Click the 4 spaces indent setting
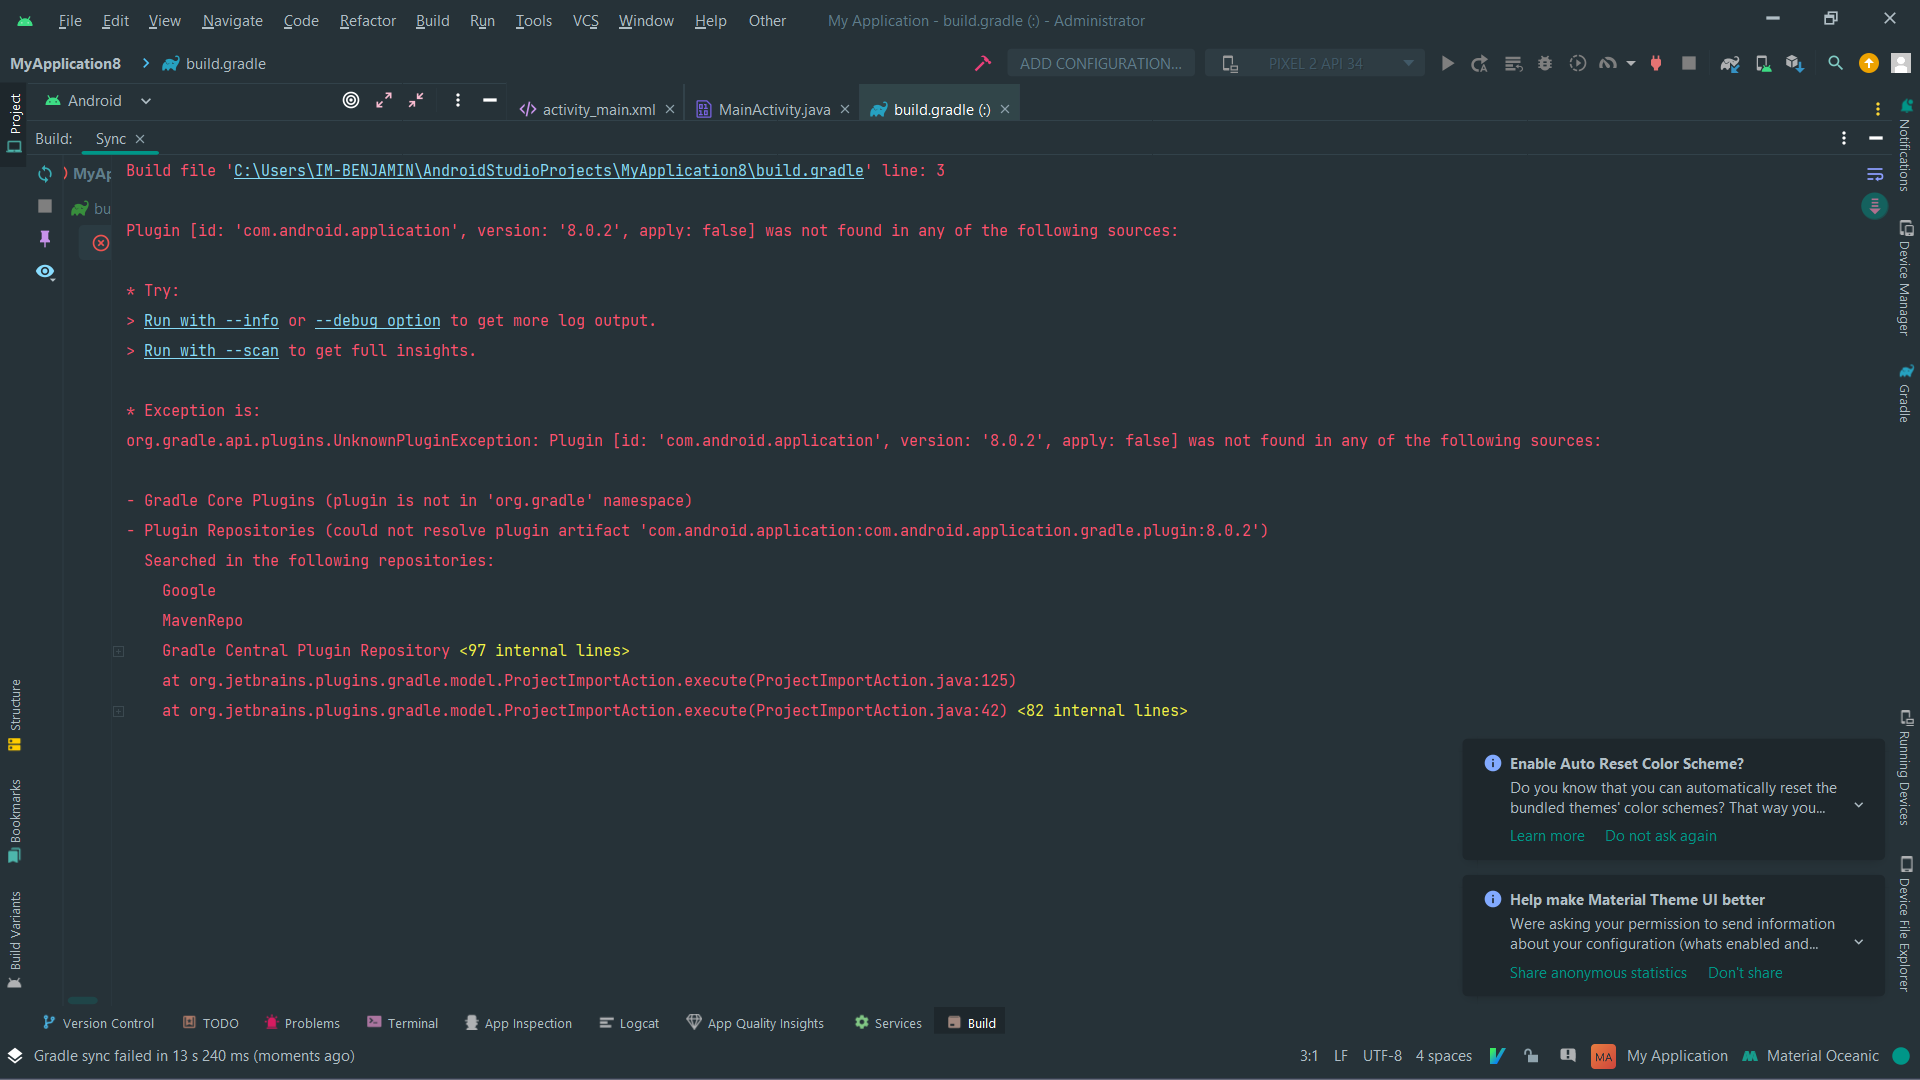 pos(1443,1056)
